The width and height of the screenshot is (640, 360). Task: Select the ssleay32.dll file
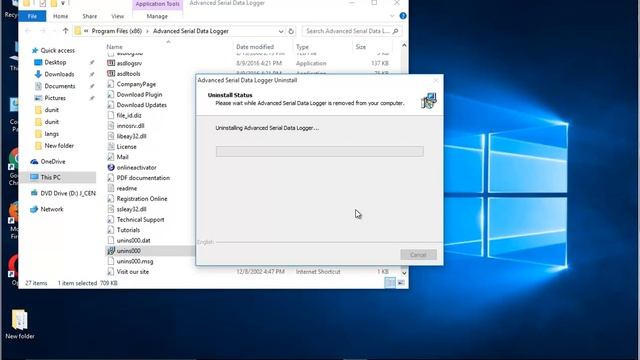pos(131,209)
